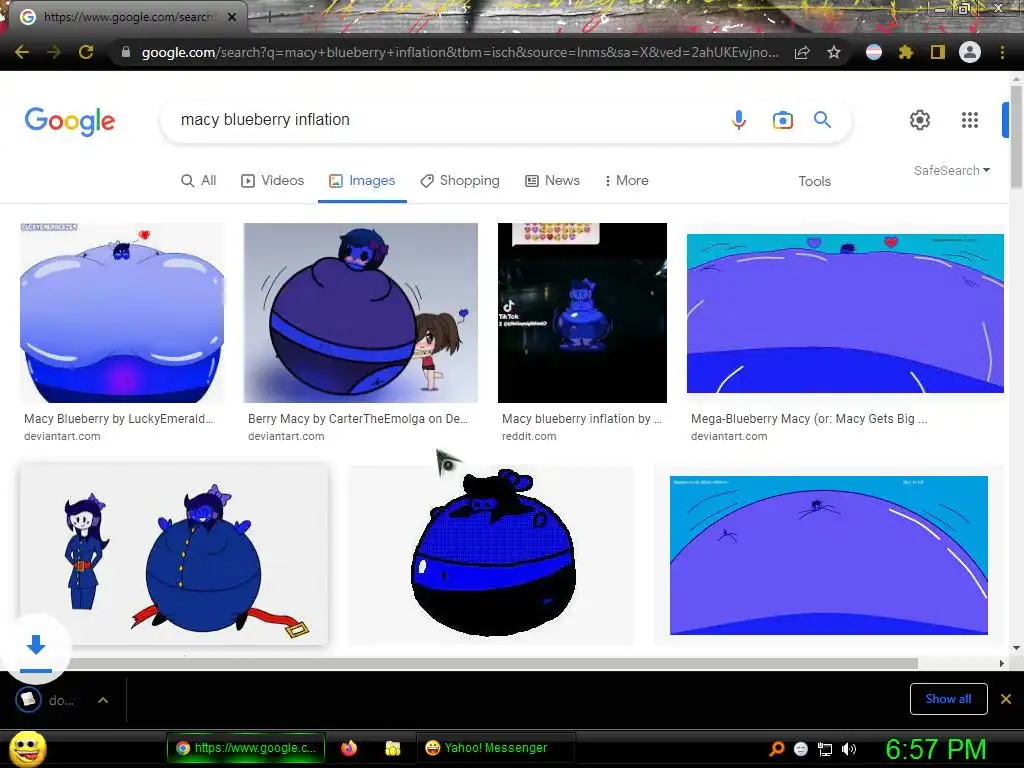Open the Yahoo! Messenger taskbar button
This screenshot has height=768, width=1024.
tap(496, 748)
